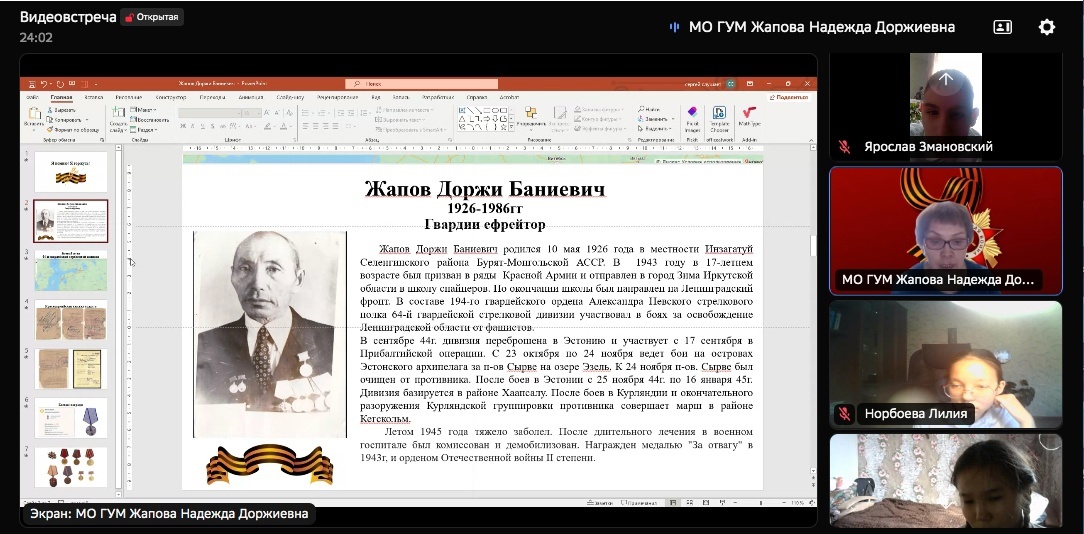1084x534 pixels.
Task: Click the Redo icon in PowerPoint
Action: coord(60,84)
